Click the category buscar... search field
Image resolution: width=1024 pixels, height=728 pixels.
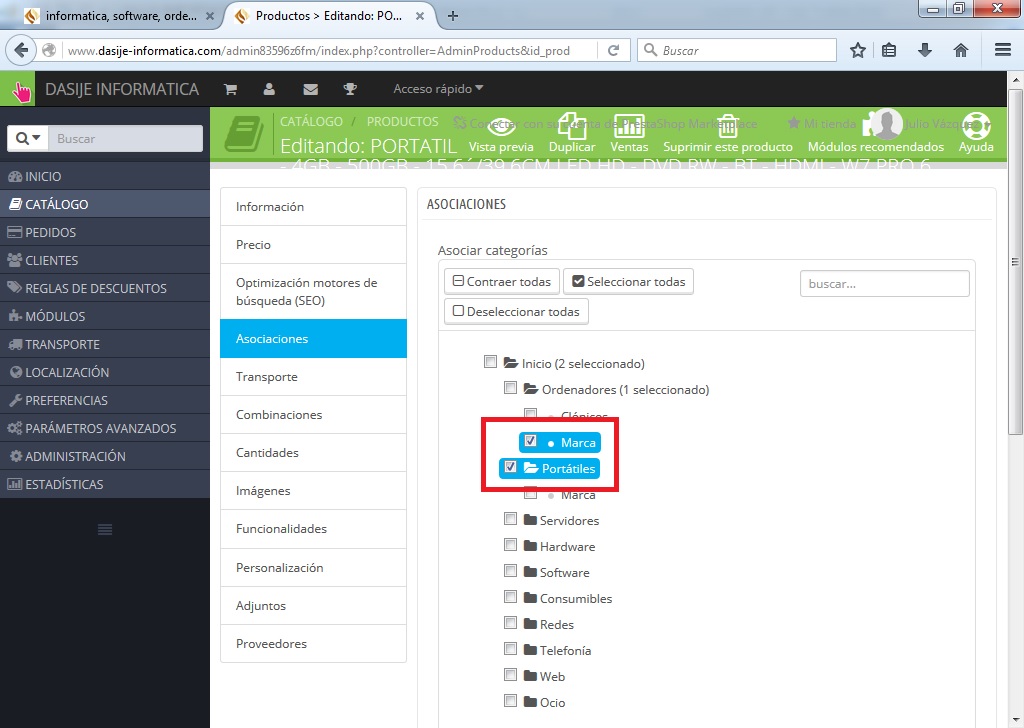(x=884, y=284)
